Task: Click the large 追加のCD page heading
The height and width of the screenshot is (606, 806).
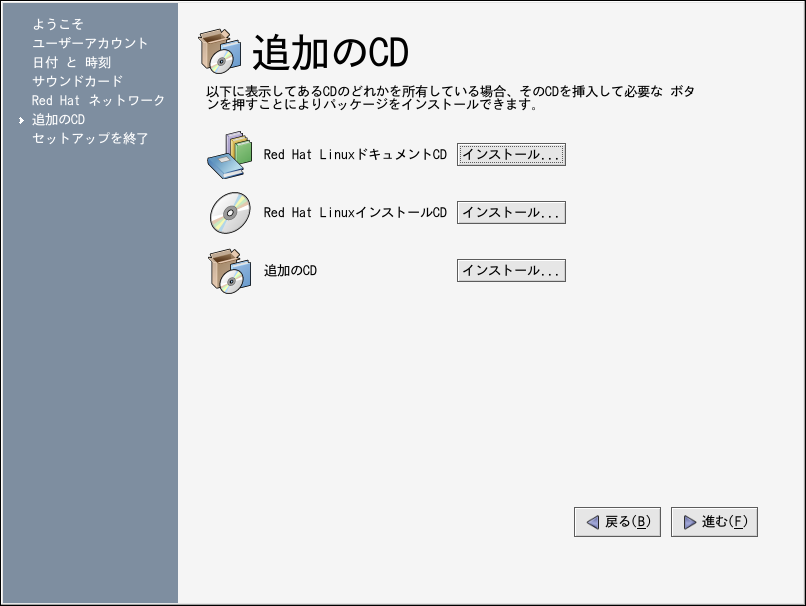Action: click(x=330, y=52)
